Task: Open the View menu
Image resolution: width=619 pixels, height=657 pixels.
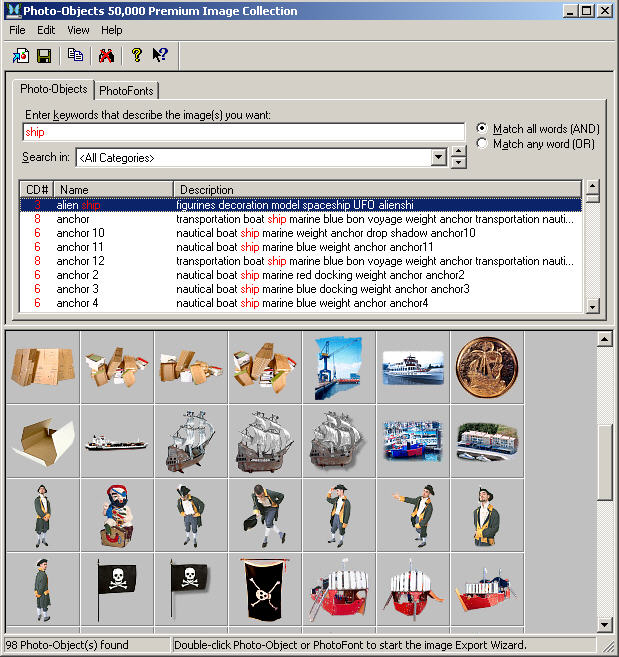Action: 78,30
